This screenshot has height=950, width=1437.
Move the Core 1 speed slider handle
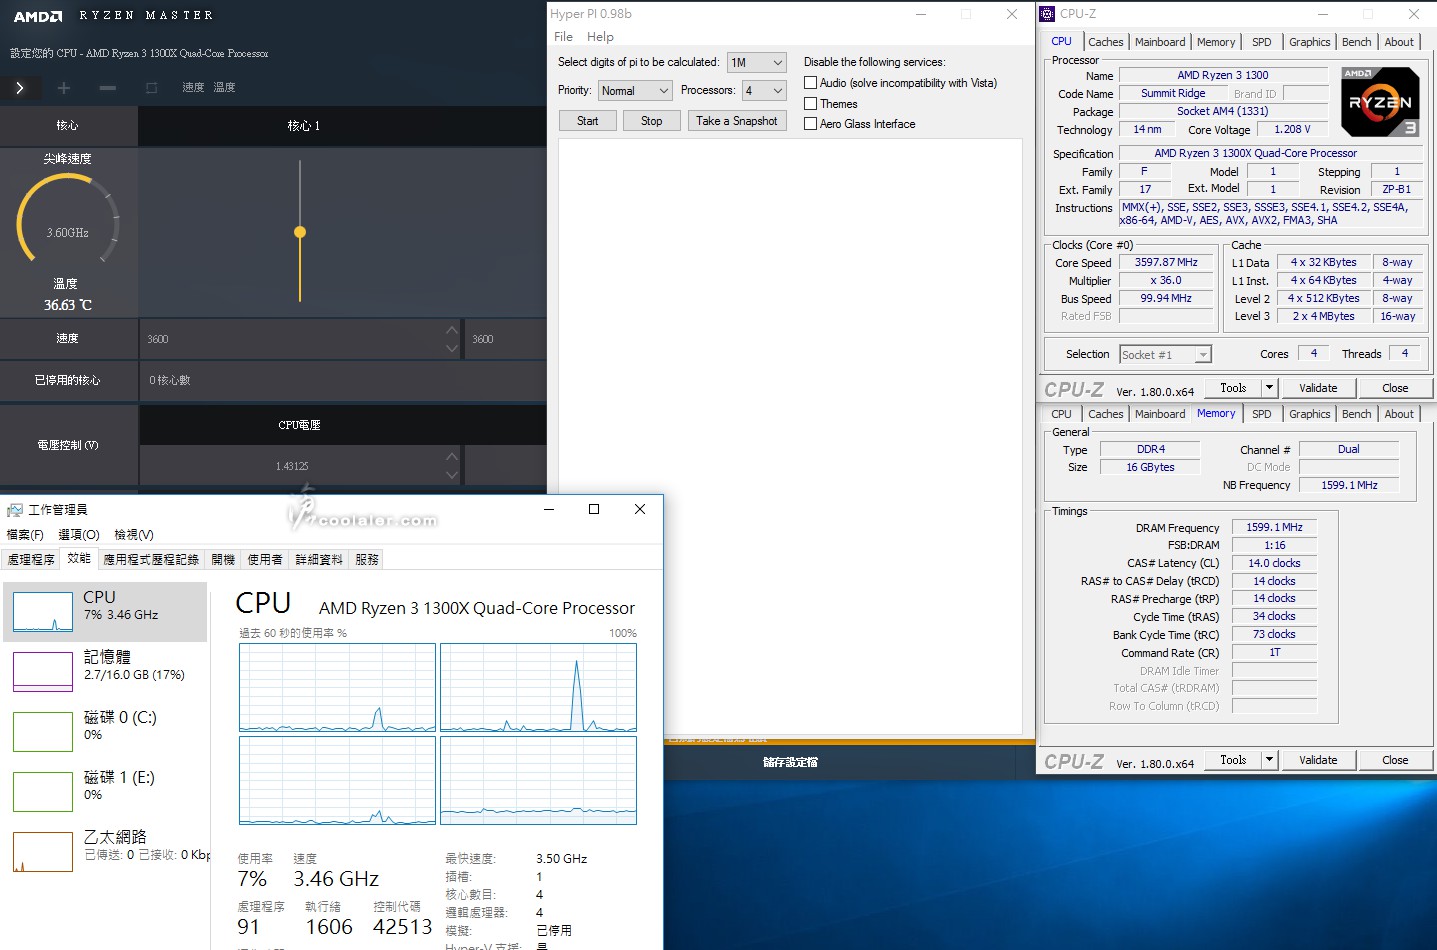300,232
